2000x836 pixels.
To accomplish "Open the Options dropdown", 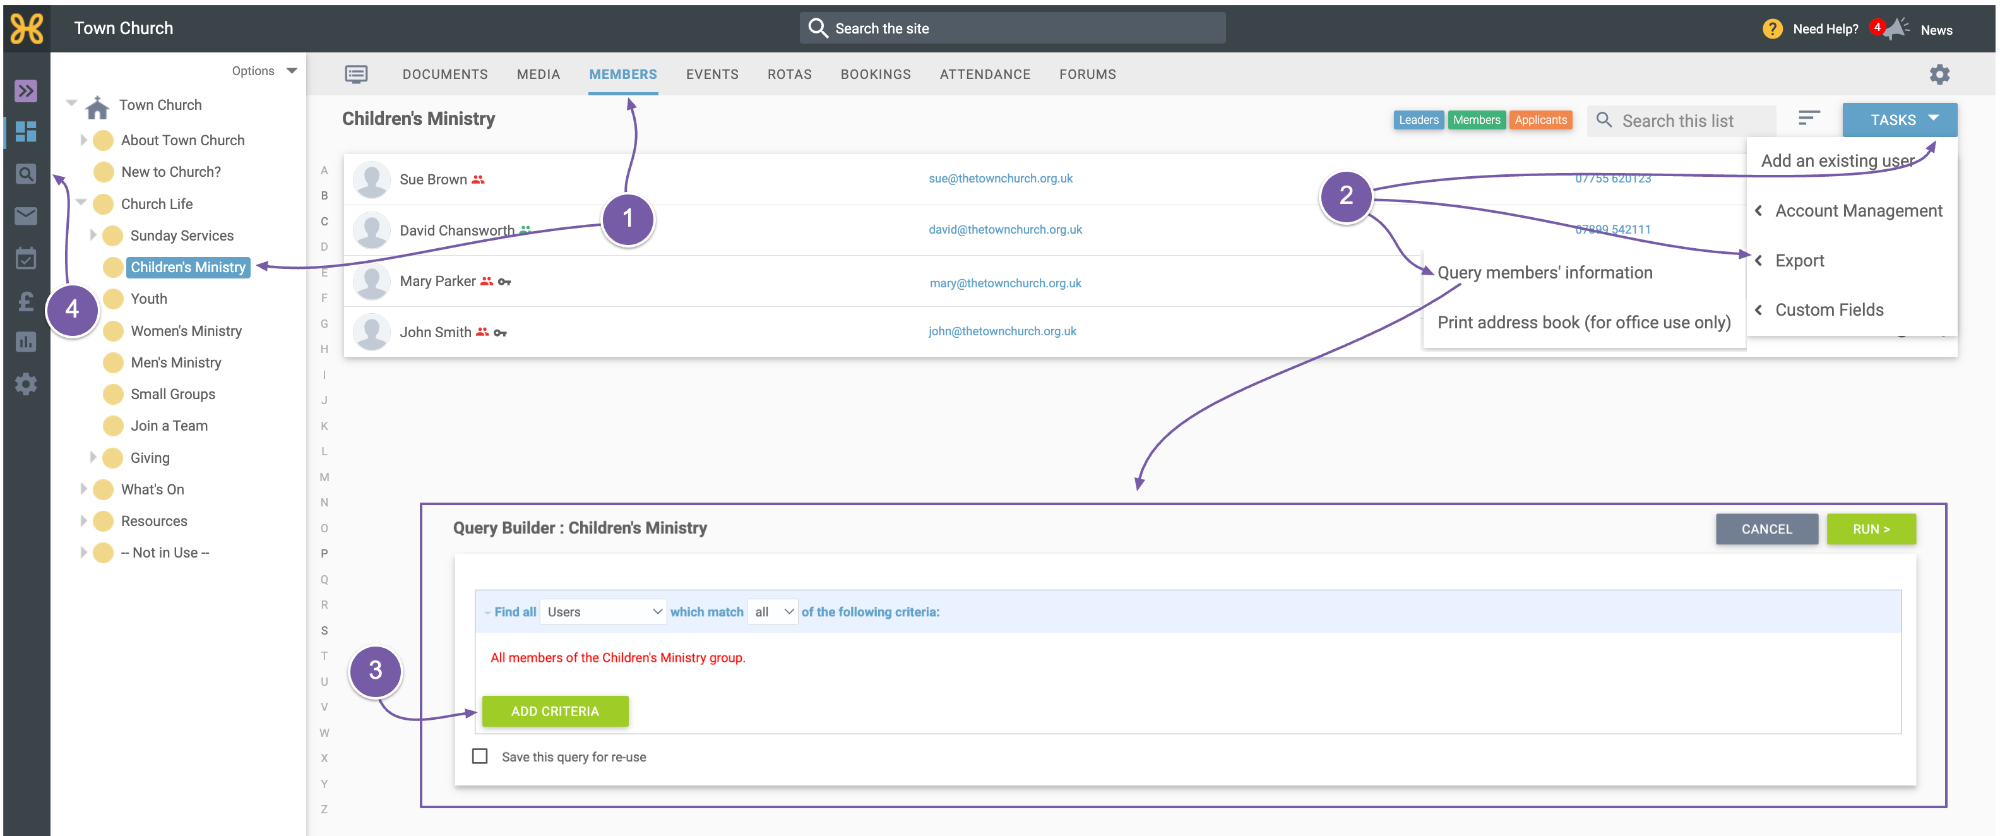I will click(264, 71).
